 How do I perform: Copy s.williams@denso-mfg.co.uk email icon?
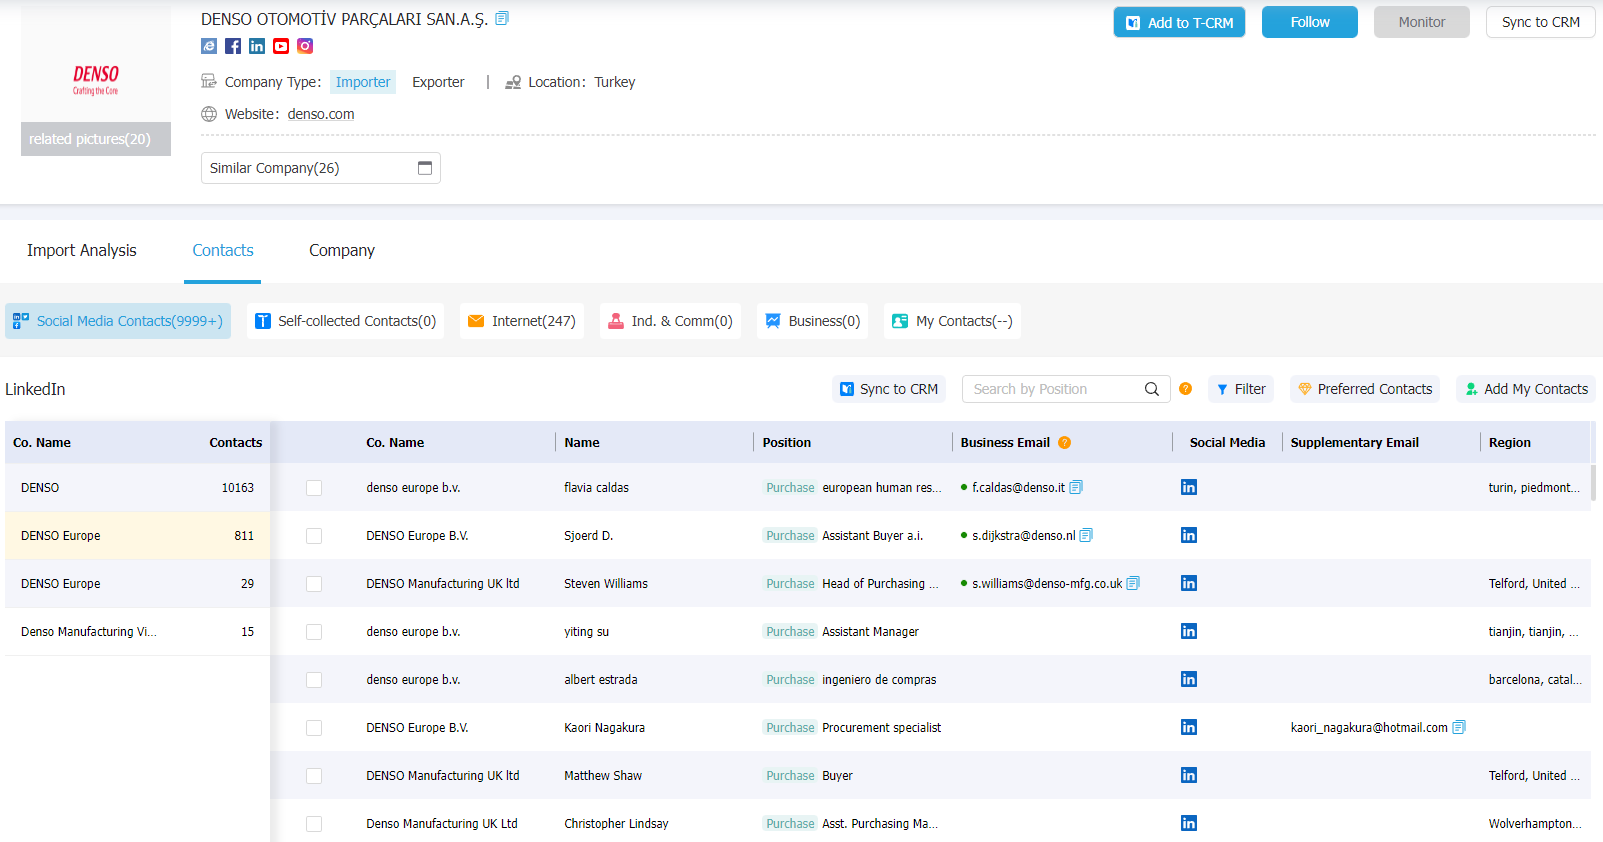point(1133,583)
